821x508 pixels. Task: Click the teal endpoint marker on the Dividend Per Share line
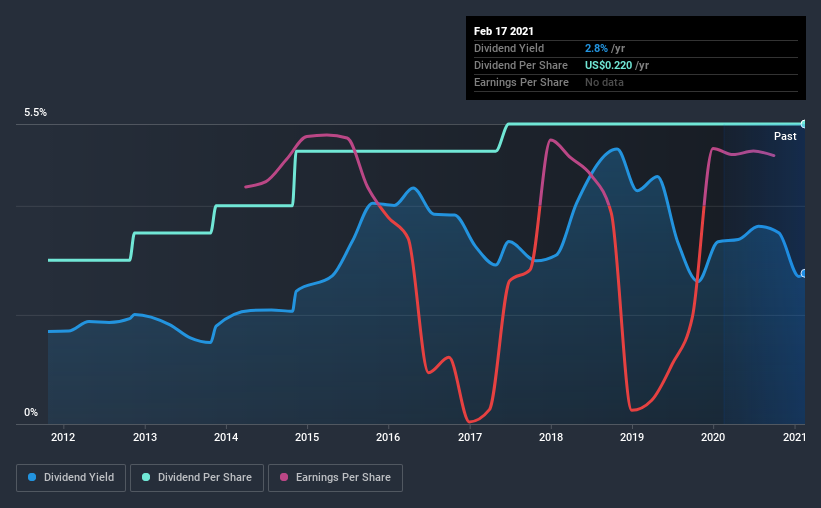click(x=803, y=124)
